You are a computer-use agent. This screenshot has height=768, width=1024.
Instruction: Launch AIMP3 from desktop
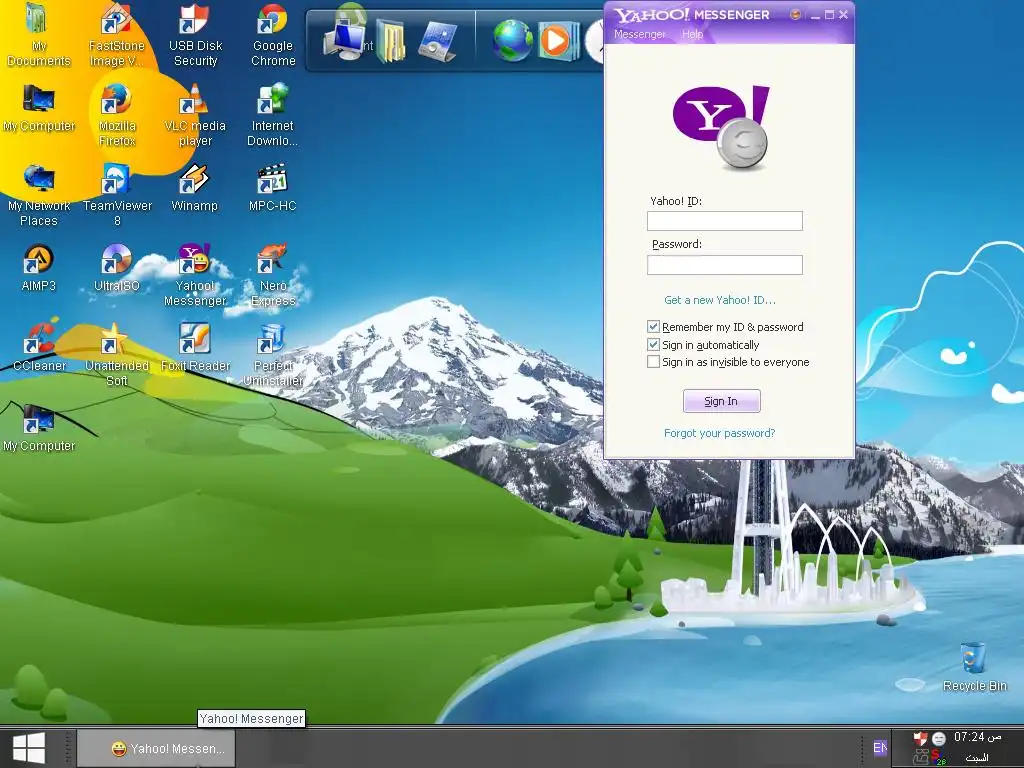click(x=39, y=268)
